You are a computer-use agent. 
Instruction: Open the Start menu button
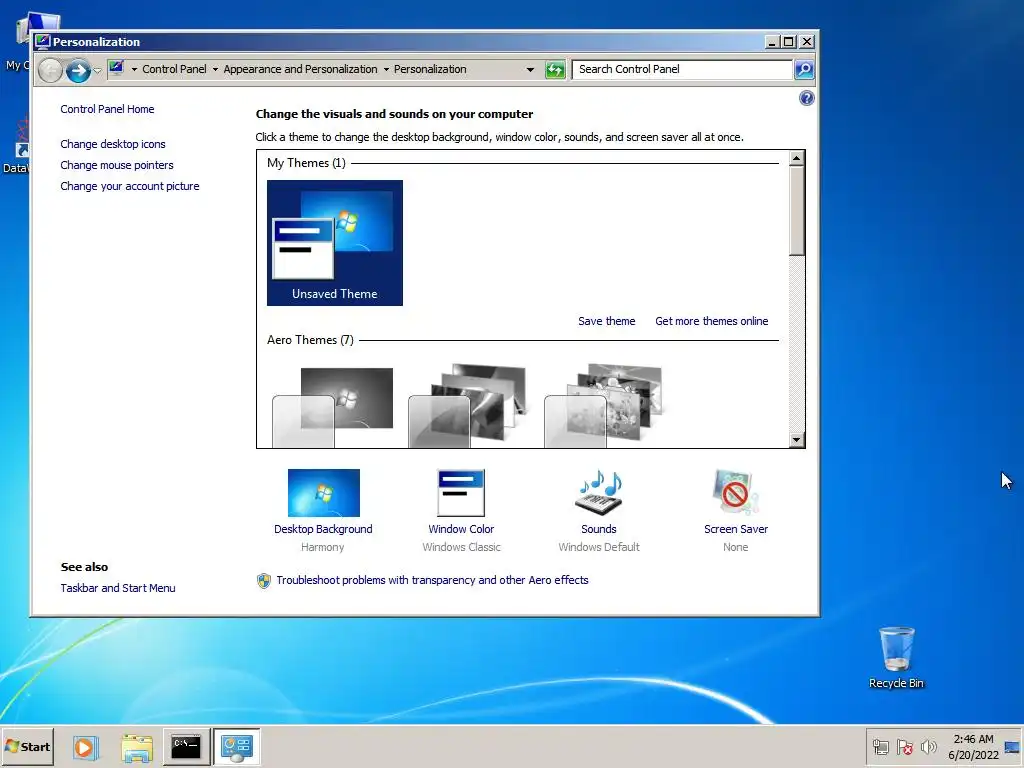tap(27, 746)
